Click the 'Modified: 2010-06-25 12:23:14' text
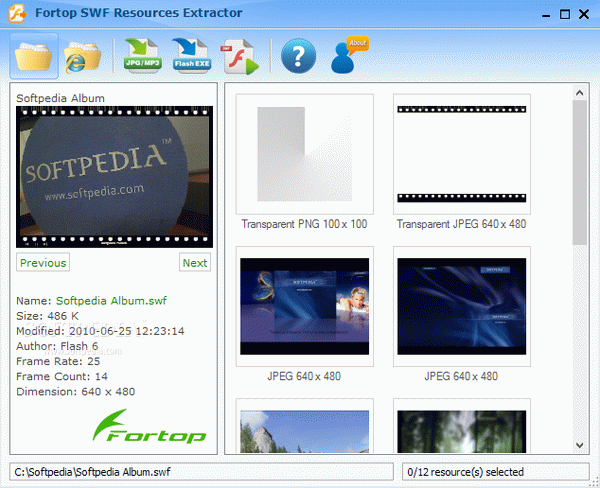This screenshot has height=488, width=600. click(x=100, y=331)
